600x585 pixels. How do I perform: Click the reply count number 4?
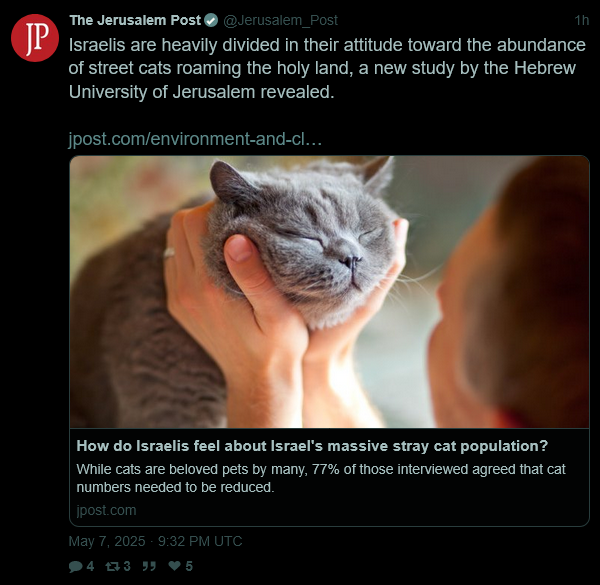(x=90, y=566)
